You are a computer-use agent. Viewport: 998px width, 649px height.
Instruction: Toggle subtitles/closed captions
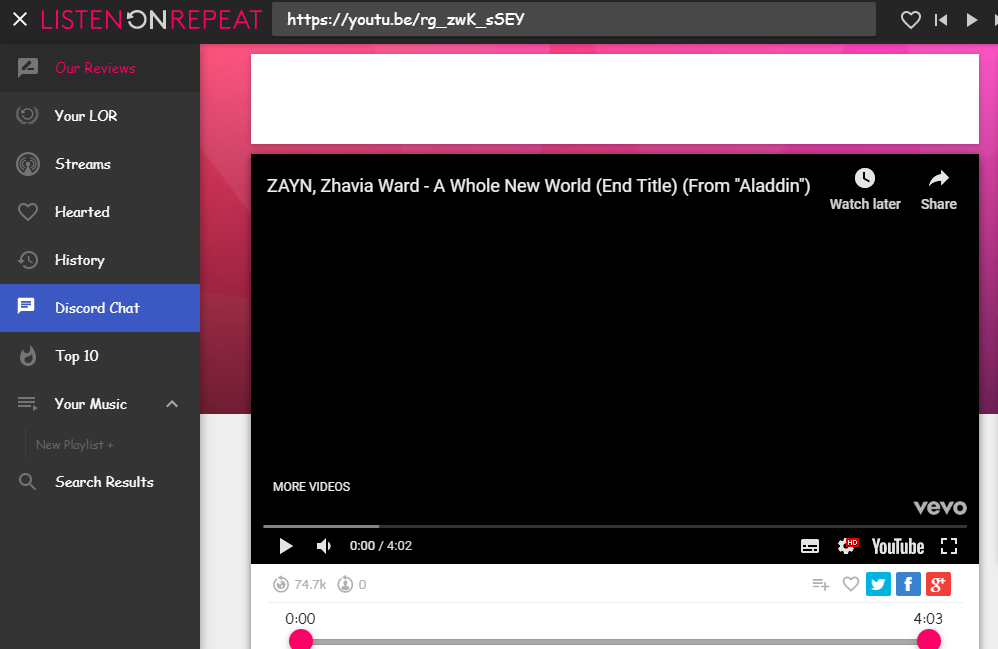810,546
